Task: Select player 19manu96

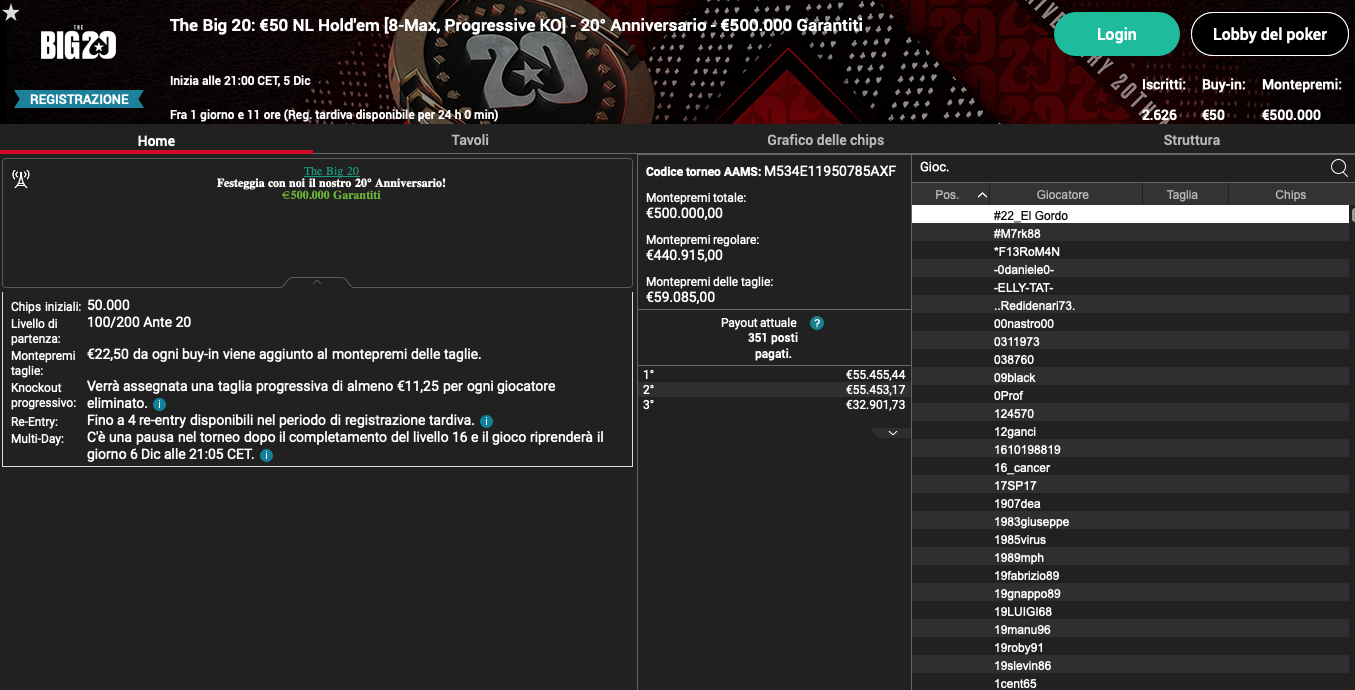Action: [1130, 629]
